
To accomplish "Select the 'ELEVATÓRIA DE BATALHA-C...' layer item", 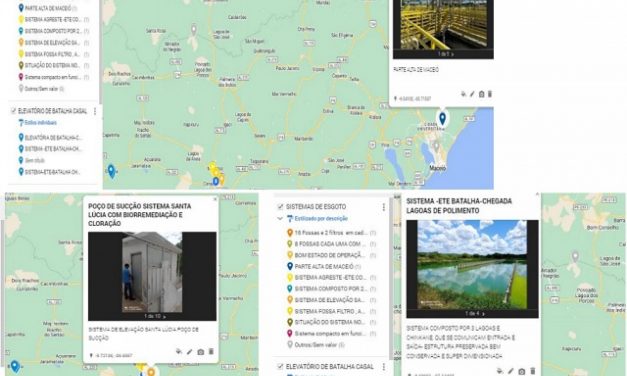I will pos(51,138).
